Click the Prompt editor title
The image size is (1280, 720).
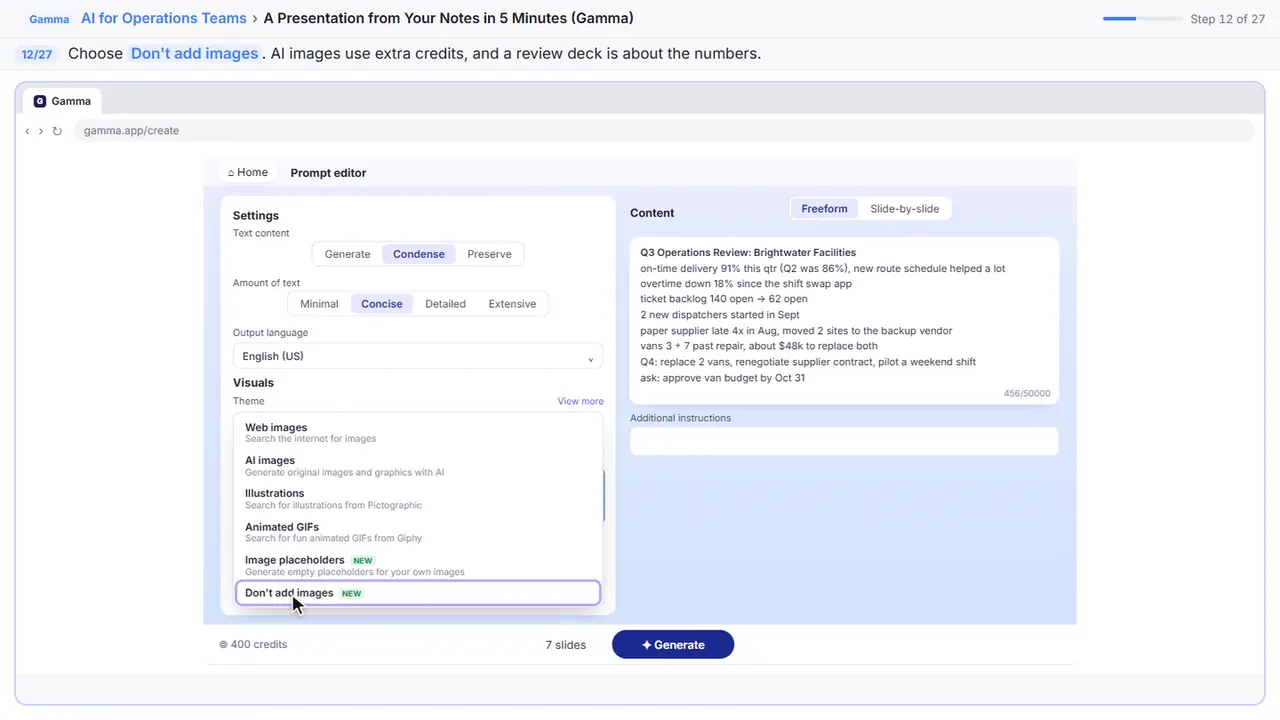[x=328, y=173]
